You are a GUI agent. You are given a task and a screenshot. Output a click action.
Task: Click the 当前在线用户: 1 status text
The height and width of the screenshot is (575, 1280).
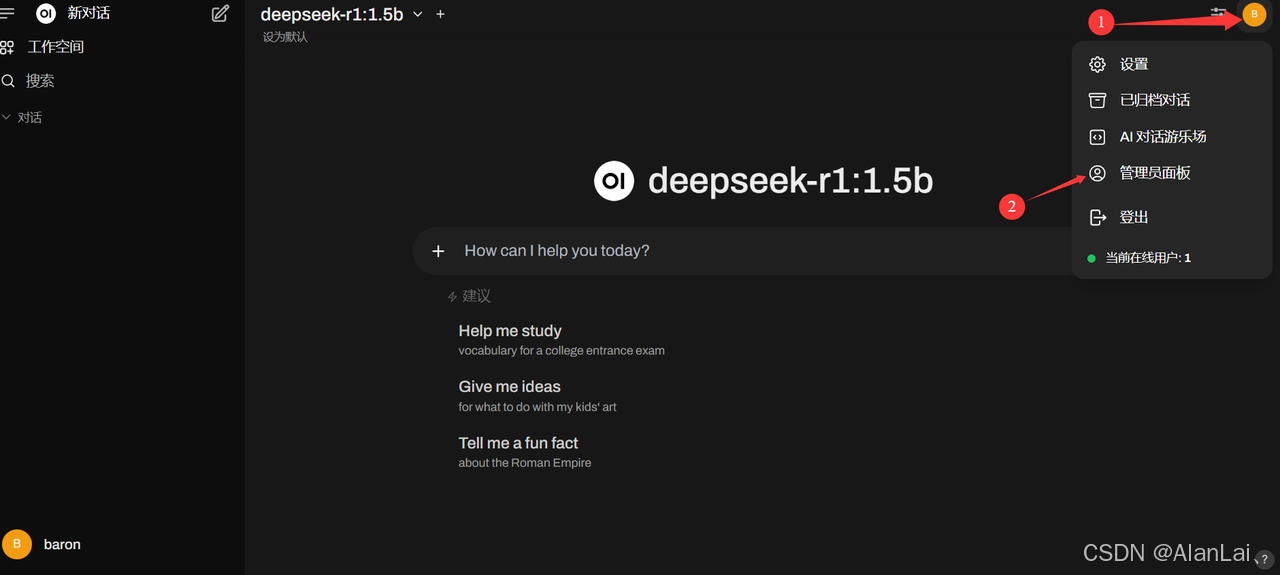coord(1148,258)
